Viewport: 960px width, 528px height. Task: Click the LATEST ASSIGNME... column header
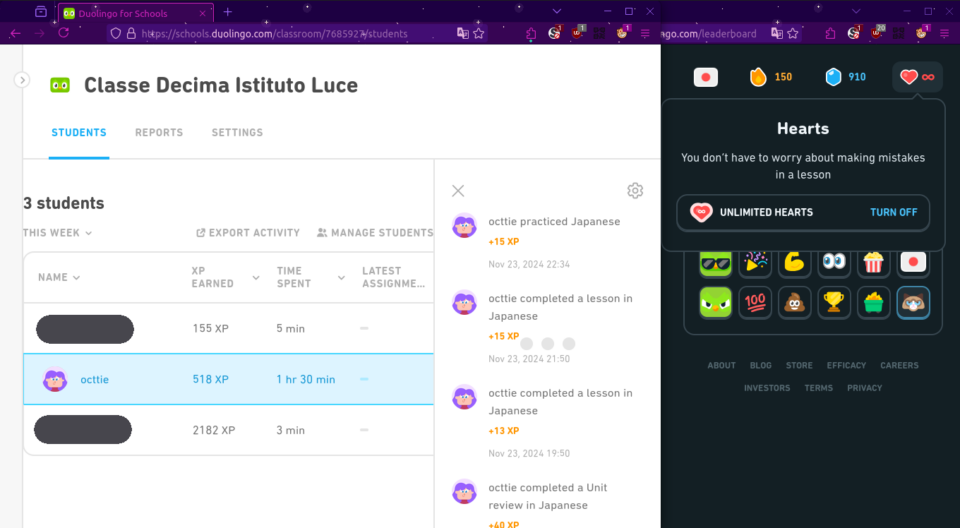[393, 277]
